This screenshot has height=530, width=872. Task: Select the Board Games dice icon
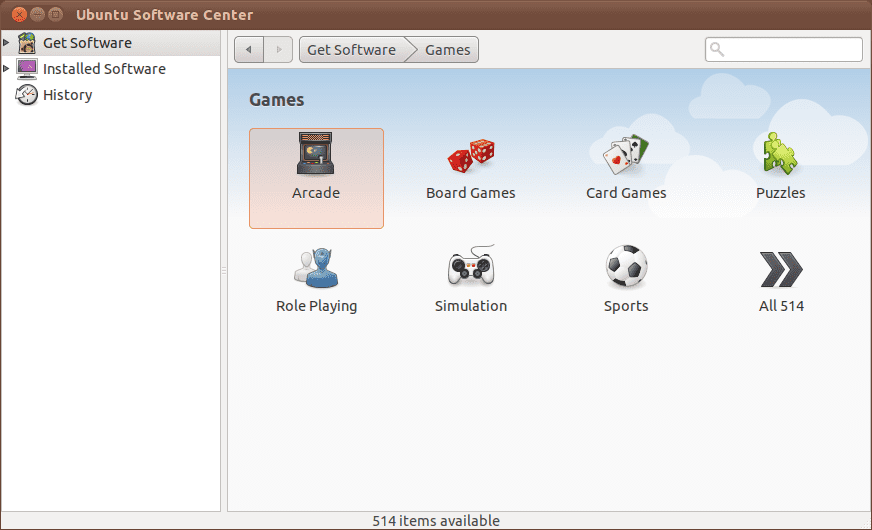(x=471, y=155)
